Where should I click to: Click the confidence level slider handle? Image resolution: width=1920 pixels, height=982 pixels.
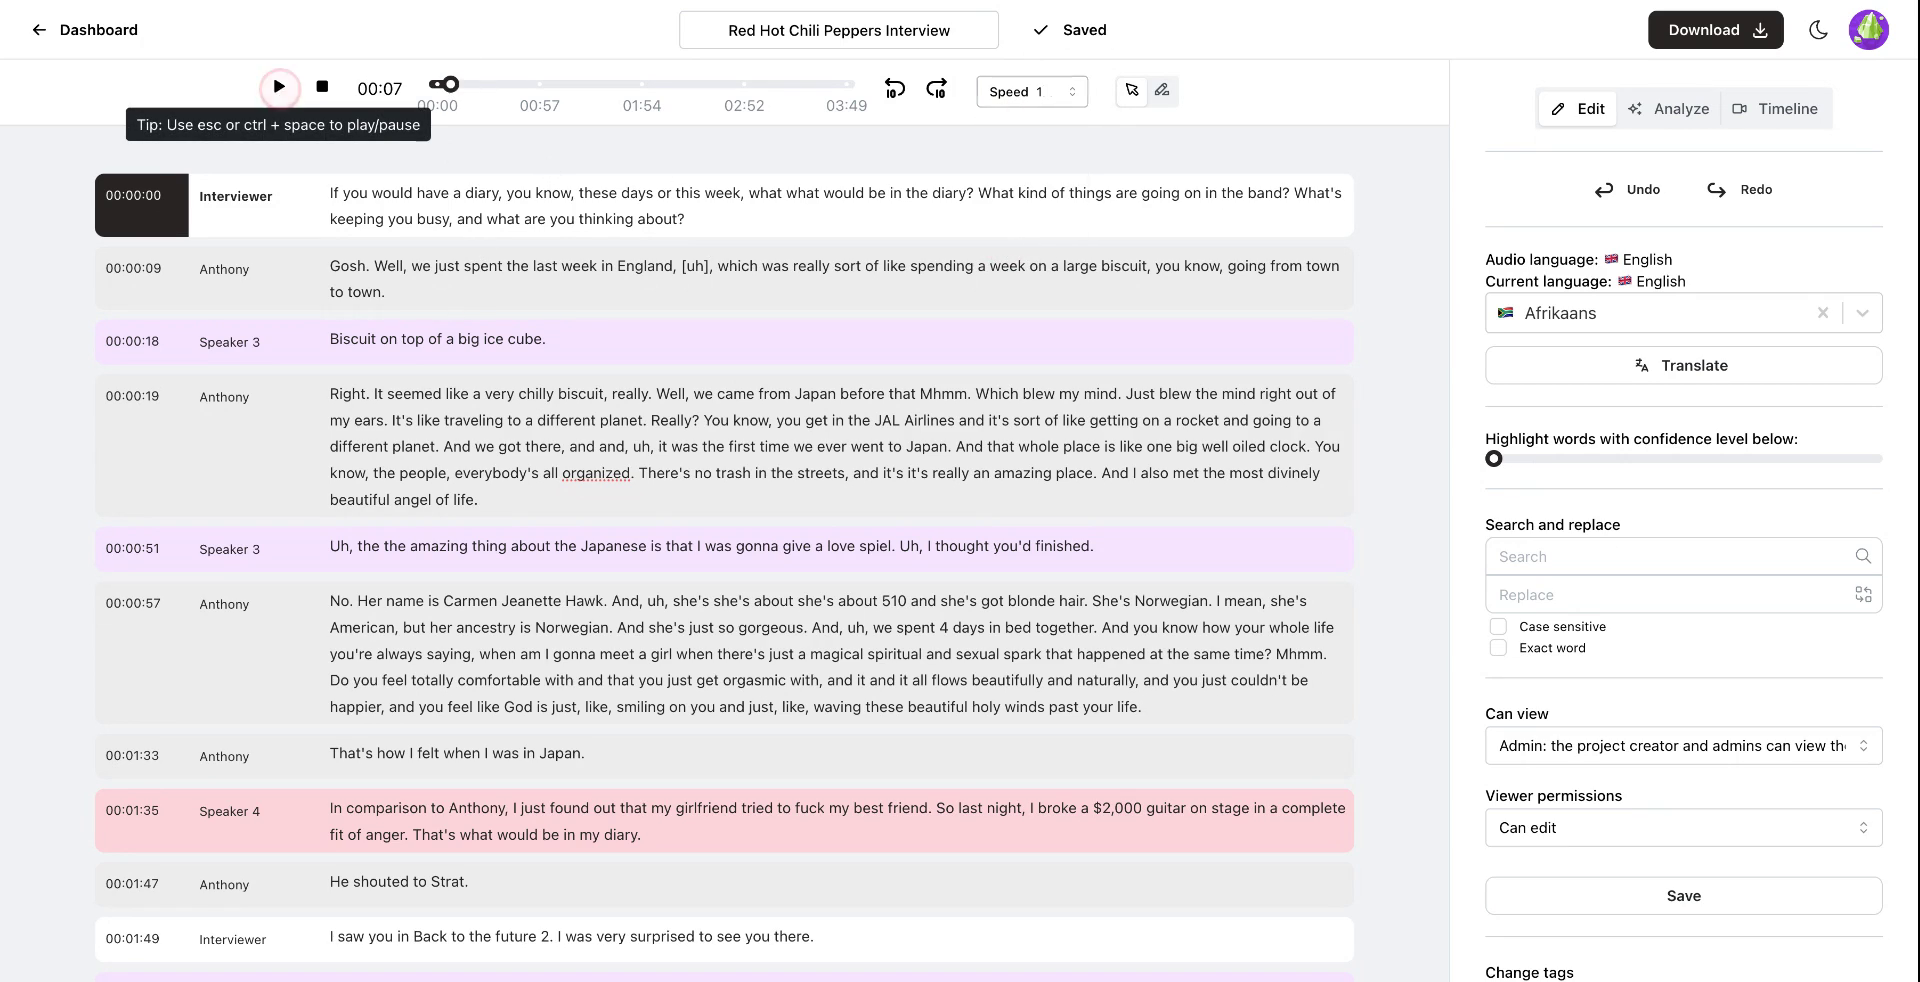(x=1494, y=459)
